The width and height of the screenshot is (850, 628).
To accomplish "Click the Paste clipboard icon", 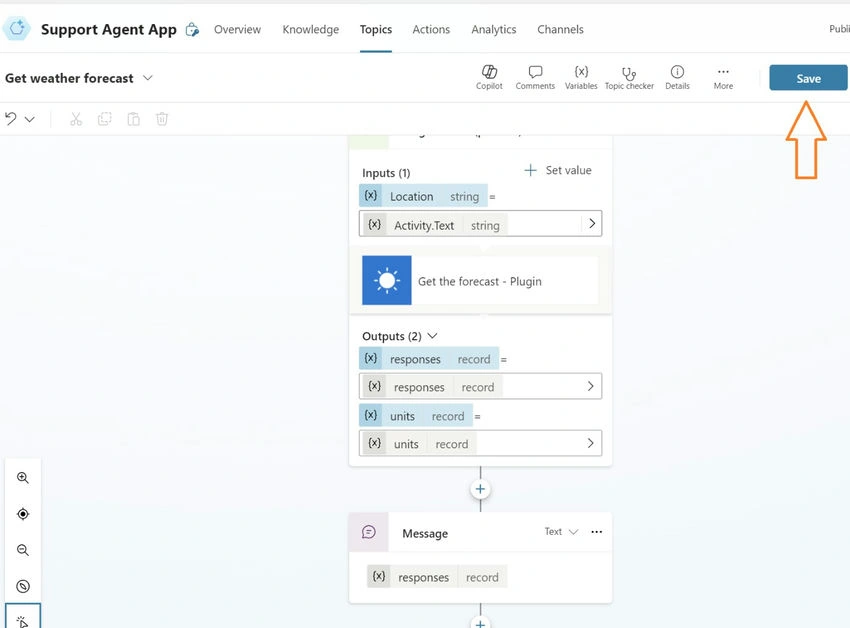I will [133, 119].
